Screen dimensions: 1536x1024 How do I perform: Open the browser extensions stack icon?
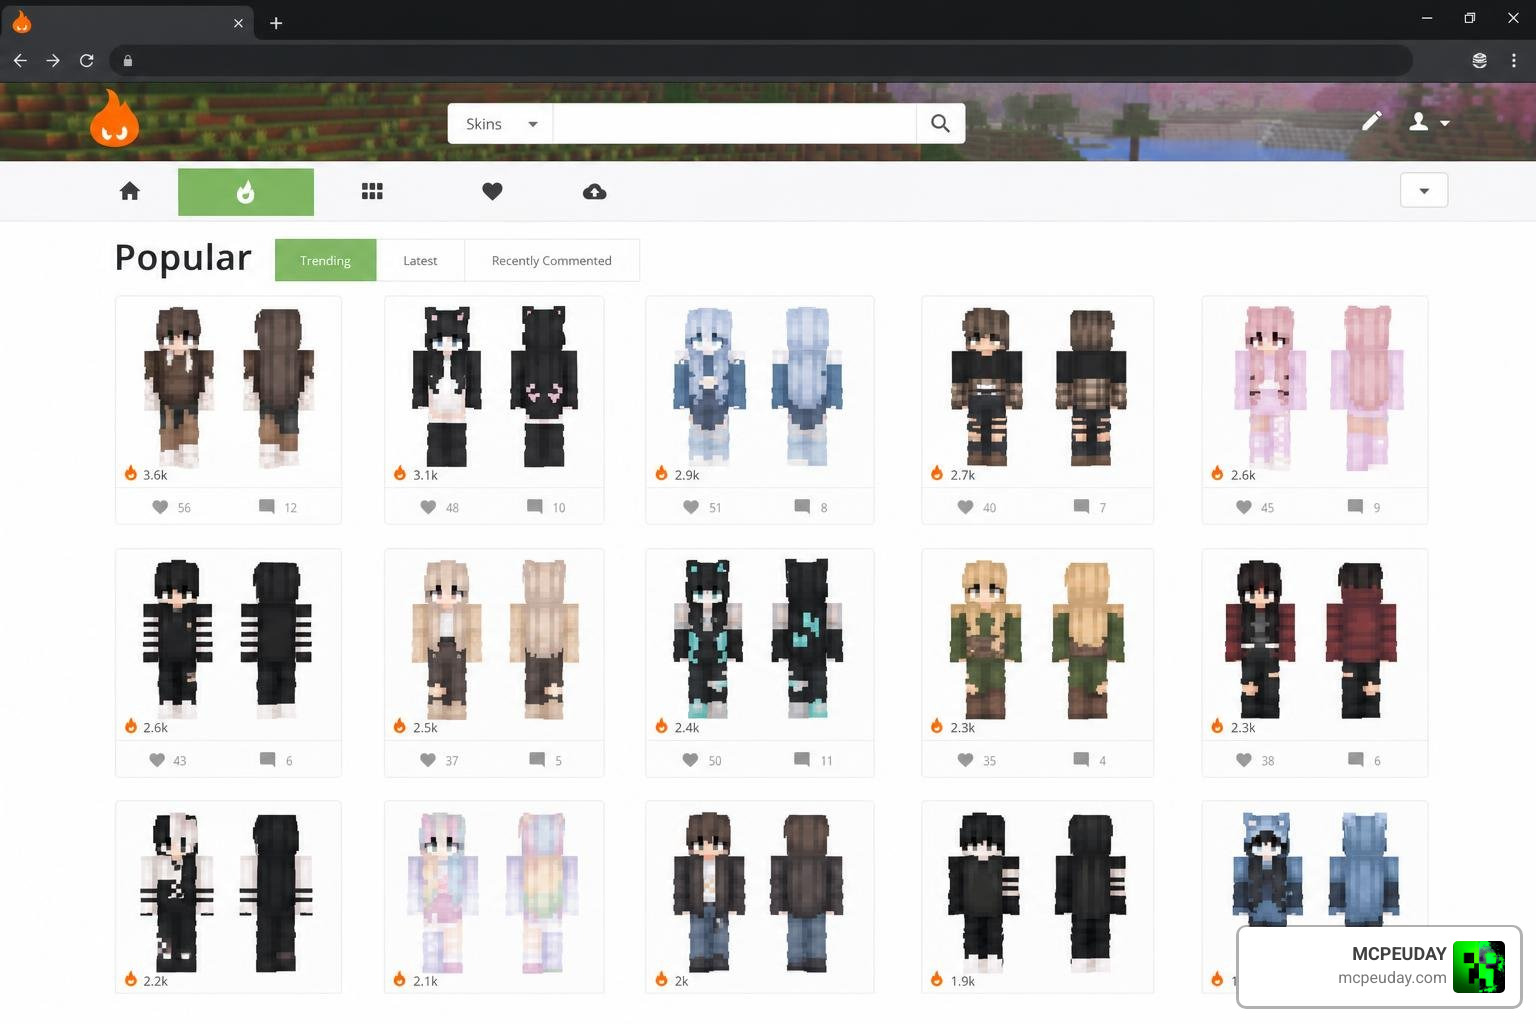click(1479, 60)
